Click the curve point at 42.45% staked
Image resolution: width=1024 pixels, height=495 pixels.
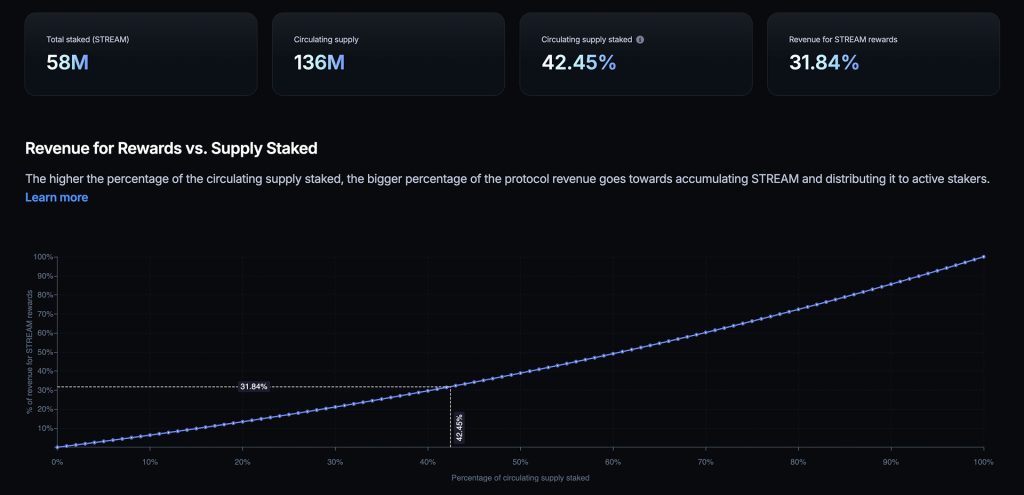[451, 386]
